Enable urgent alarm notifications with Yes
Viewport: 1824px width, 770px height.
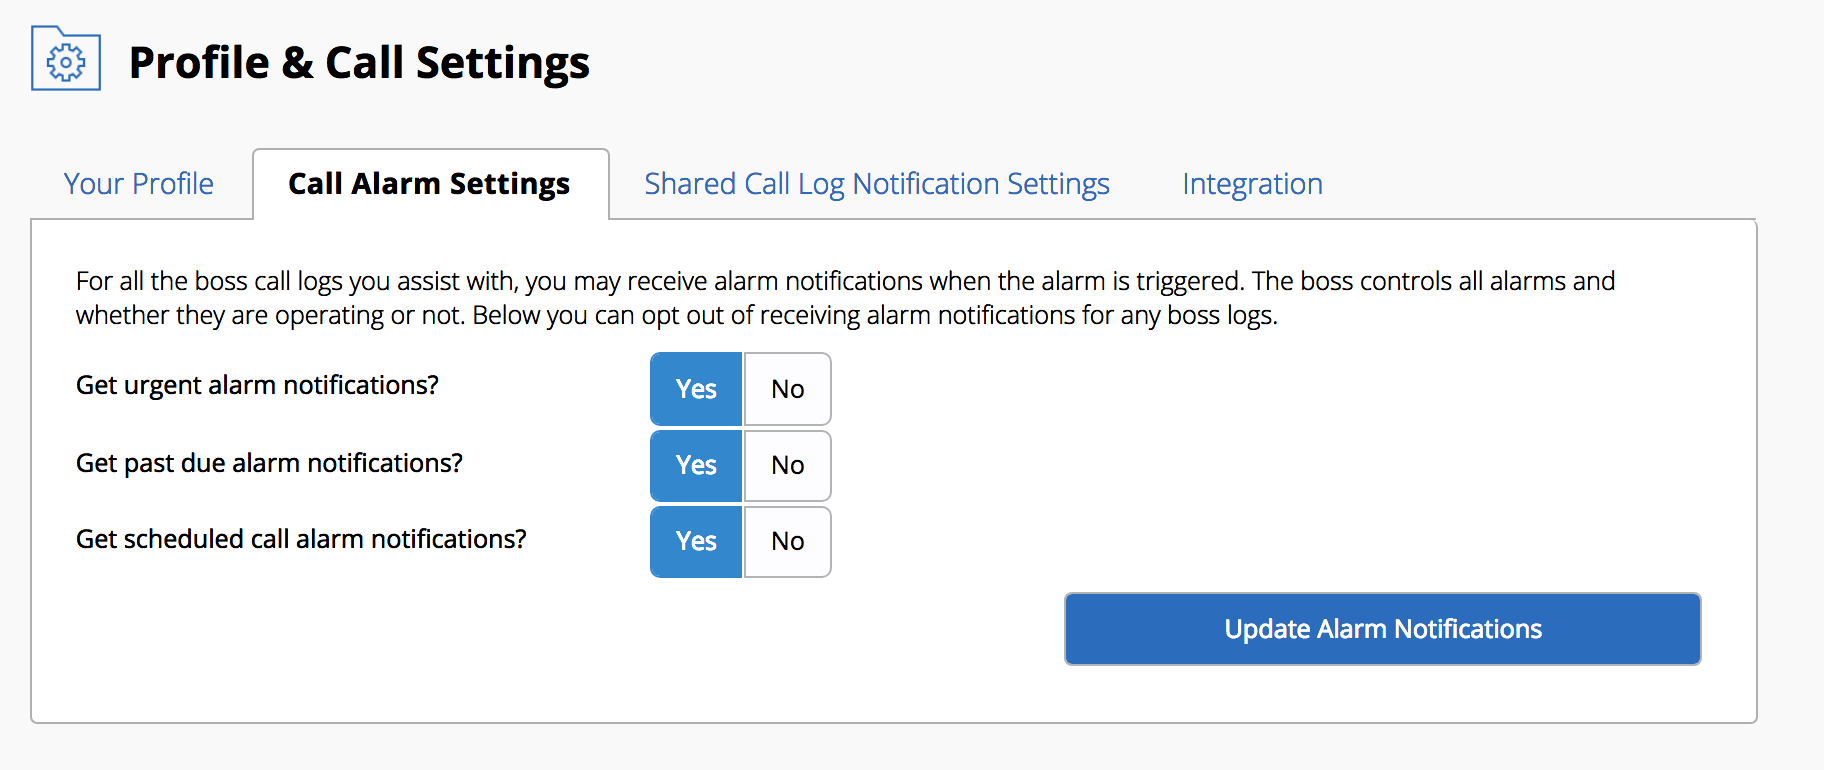pyautogui.click(x=695, y=389)
